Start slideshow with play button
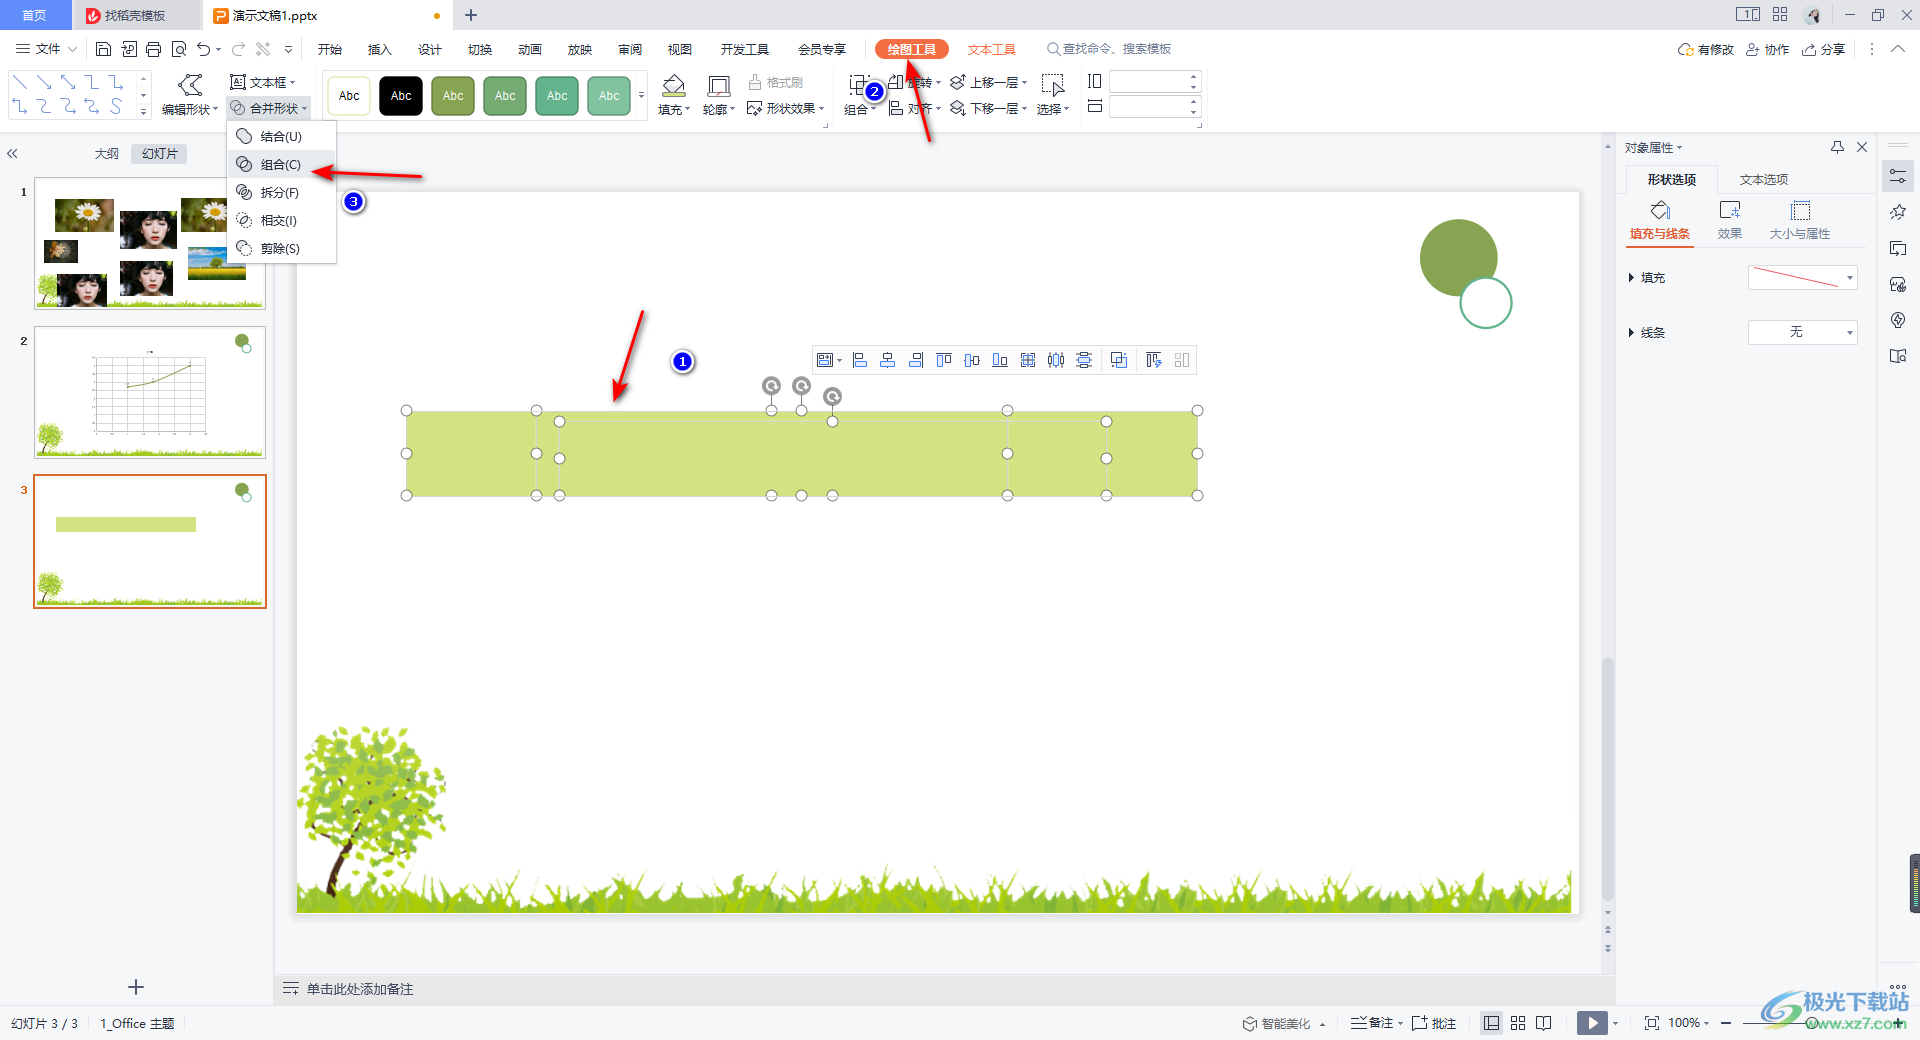The width and height of the screenshot is (1920, 1040). (1592, 1023)
